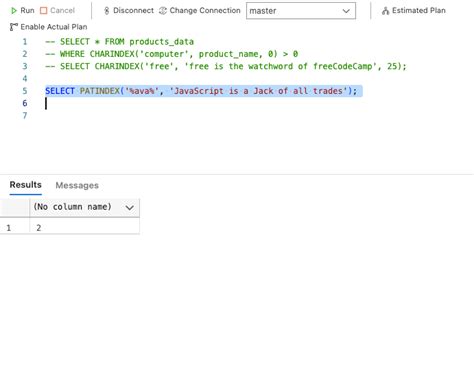Click the Estimated Plan tree icon

385,11
